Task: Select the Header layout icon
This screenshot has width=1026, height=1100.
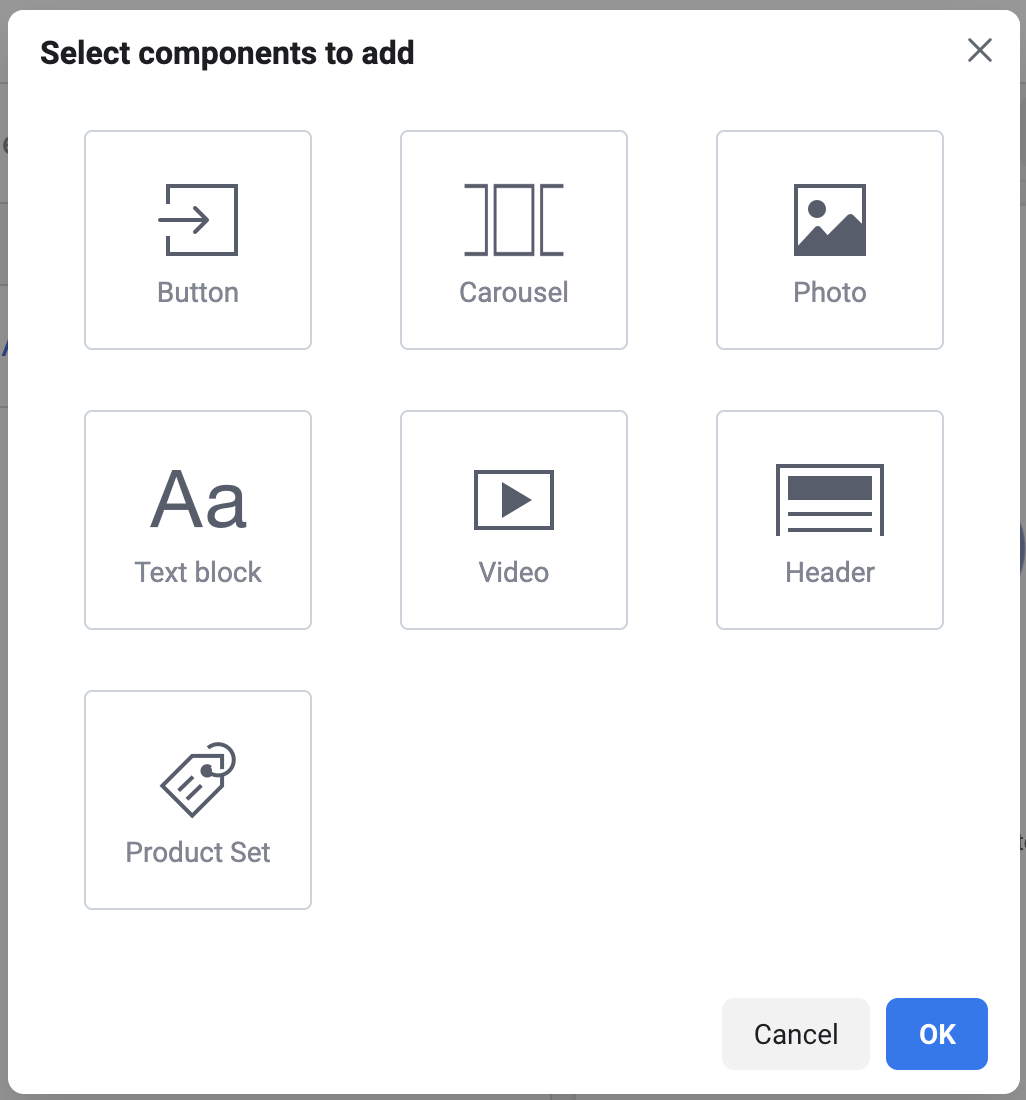Action: pyautogui.click(x=830, y=500)
